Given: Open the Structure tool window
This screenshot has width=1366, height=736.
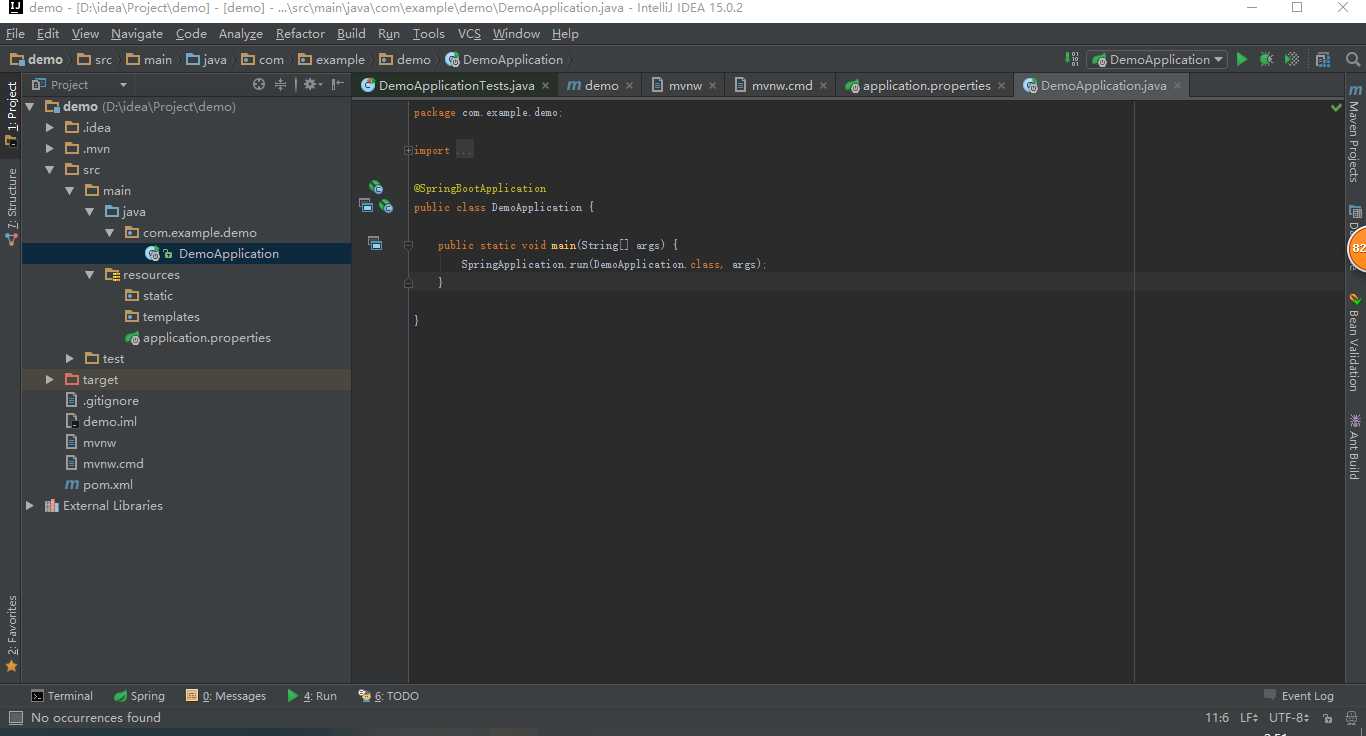Looking at the screenshot, I should point(12,207).
